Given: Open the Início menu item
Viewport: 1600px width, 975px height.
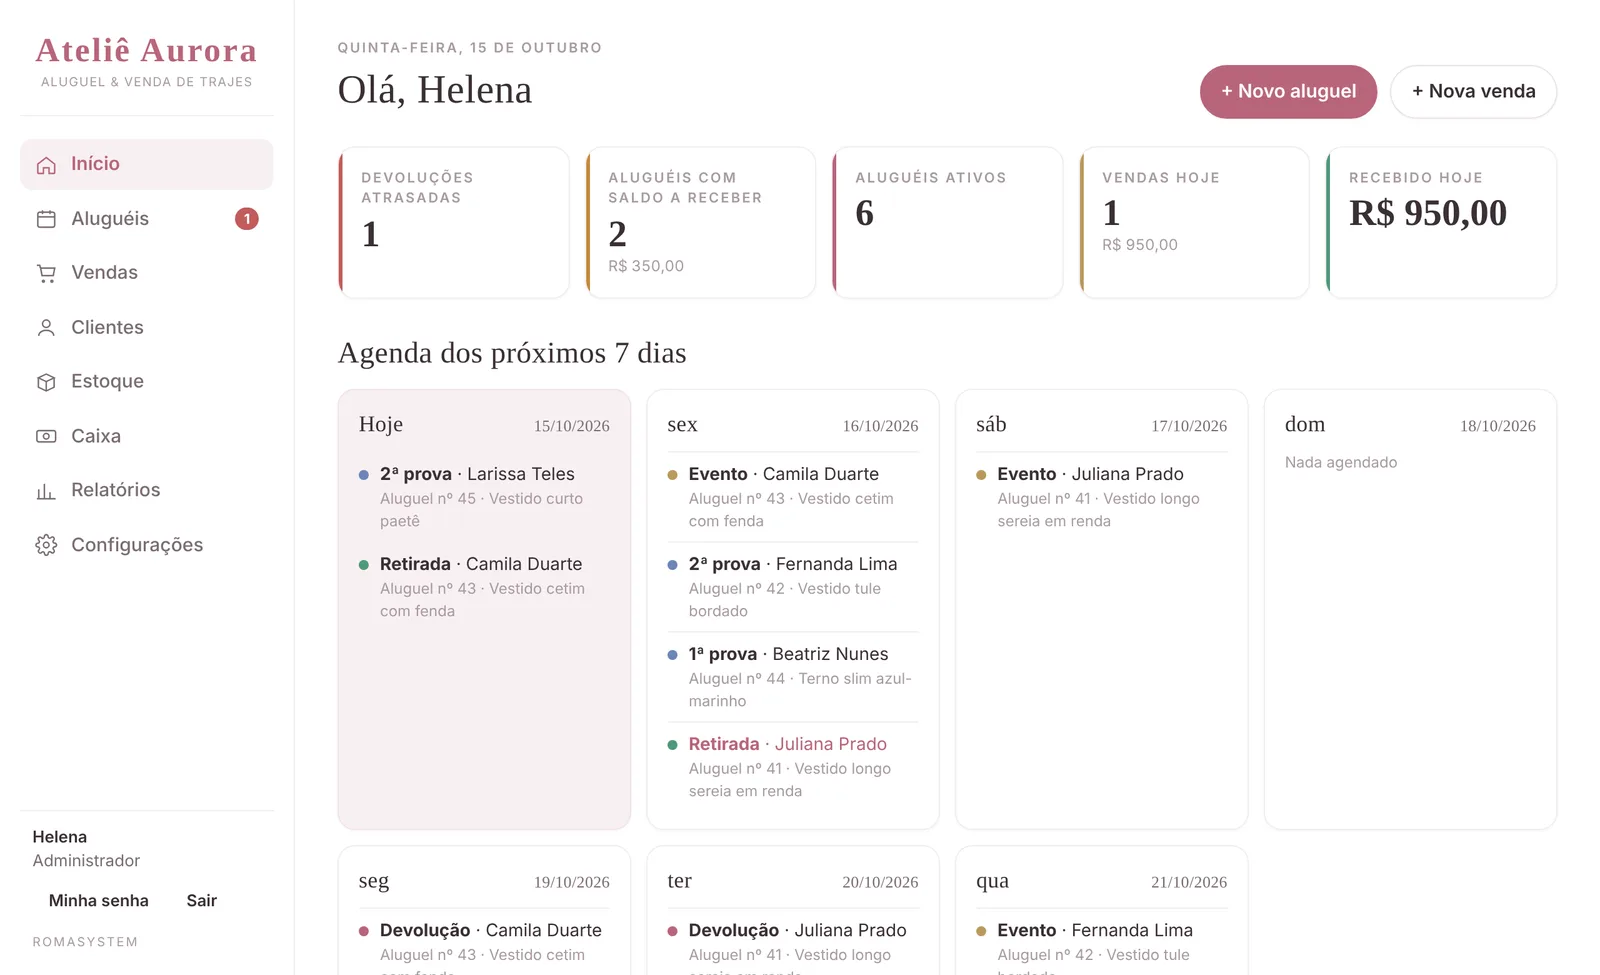Looking at the screenshot, I should click(x=146, y=164).
